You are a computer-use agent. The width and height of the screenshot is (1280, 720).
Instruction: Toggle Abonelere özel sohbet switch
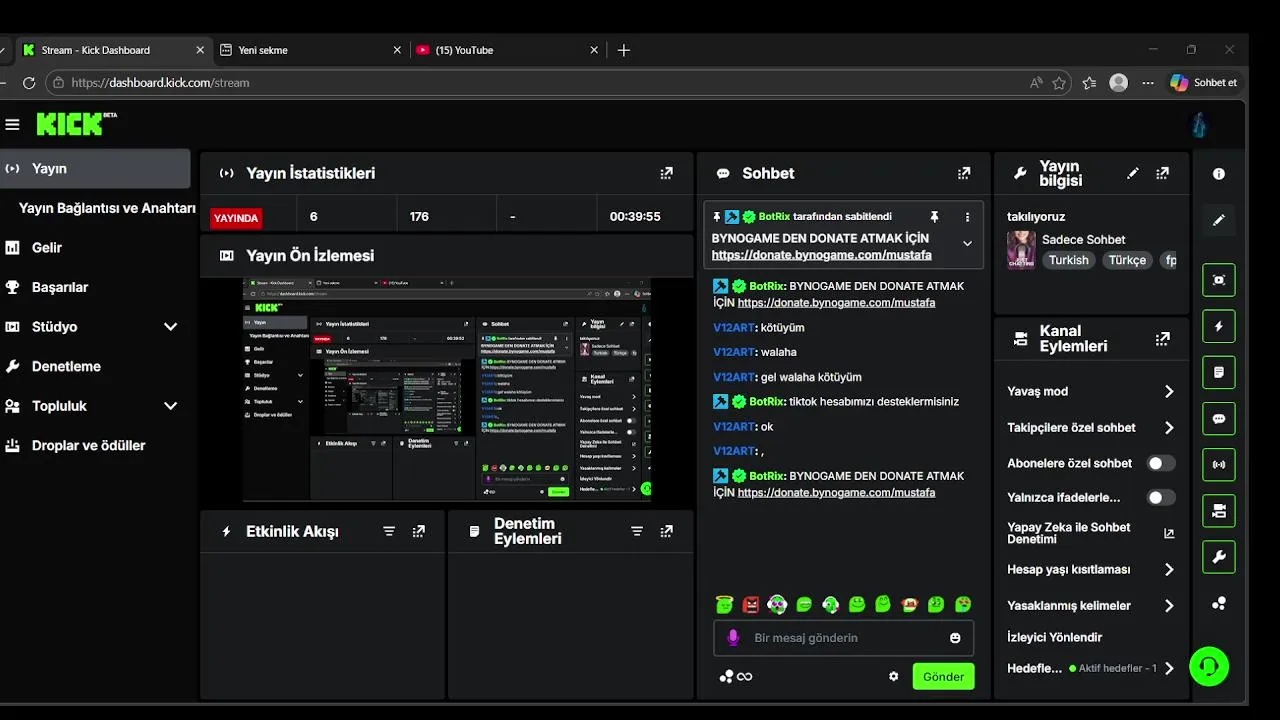pyautogui.click(x=1160, y=463)
